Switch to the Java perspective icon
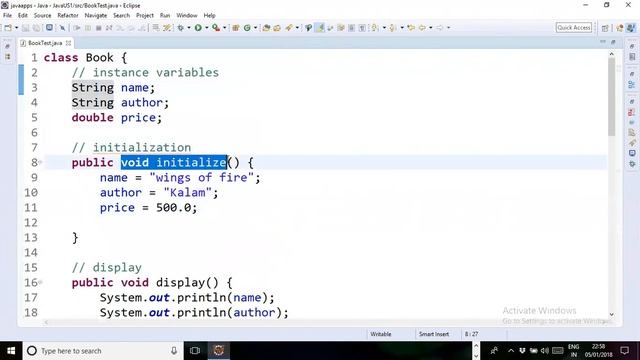This screenshot has width=640, height=360. coord(631,28)
